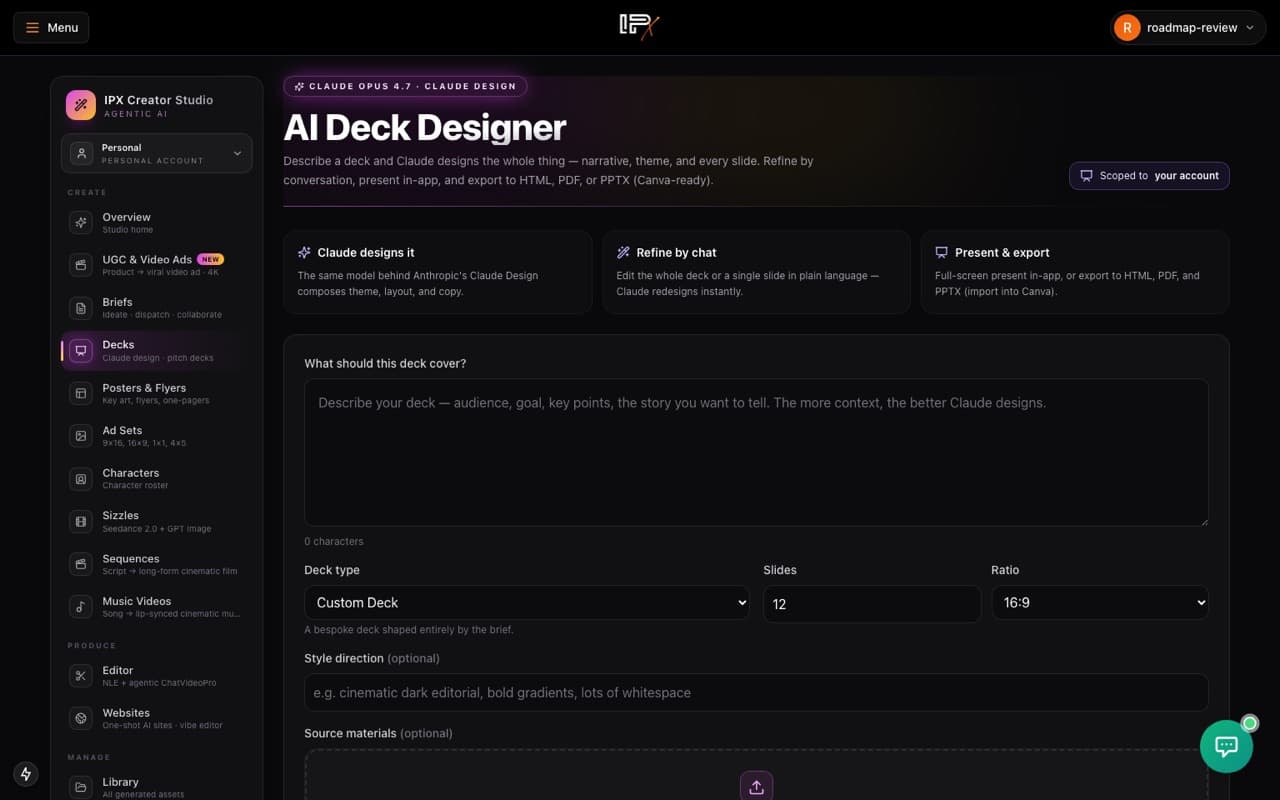
Task: Click the Scoped to your account badge
Action: click(1149, 175)
